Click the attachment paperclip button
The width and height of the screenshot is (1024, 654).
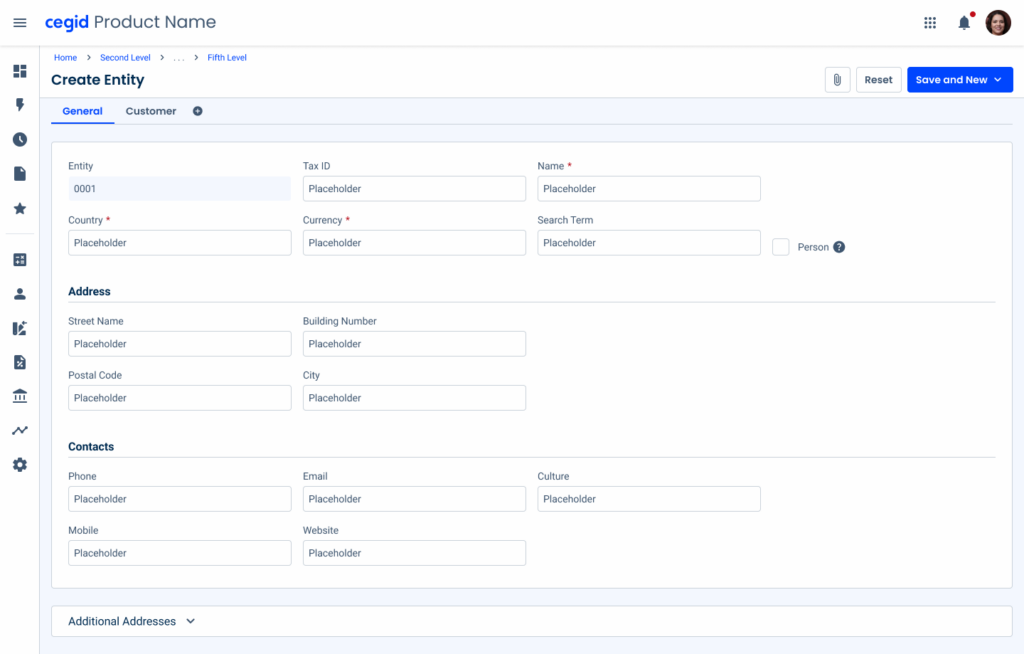click(x=837, y=80)
